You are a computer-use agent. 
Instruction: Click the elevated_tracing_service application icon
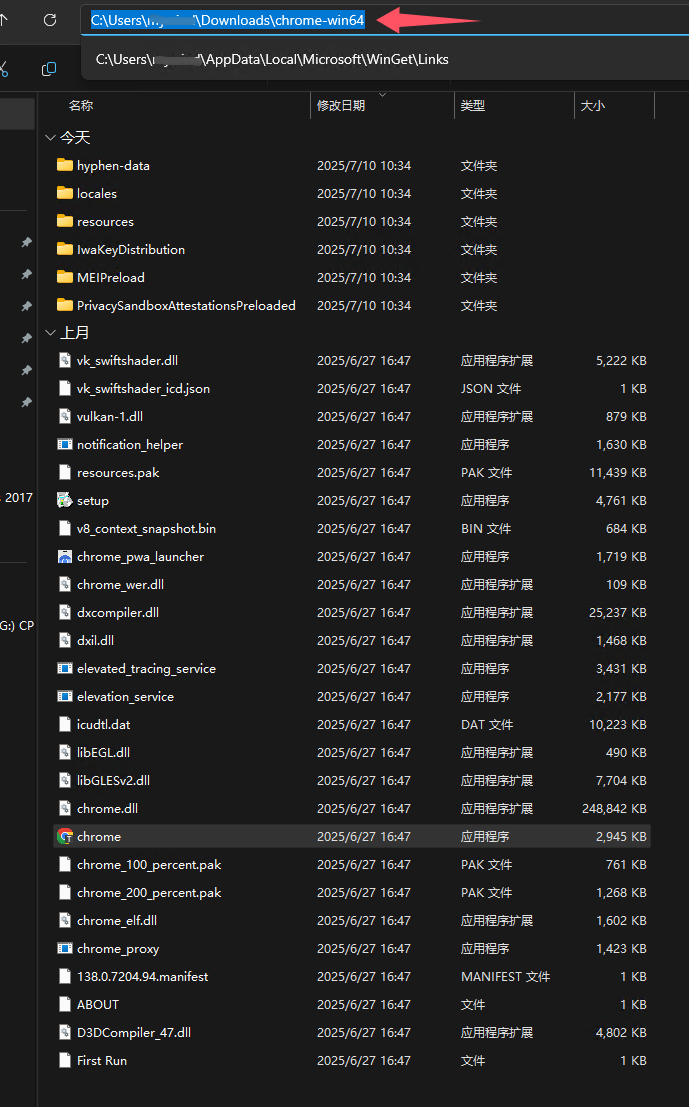65,669
